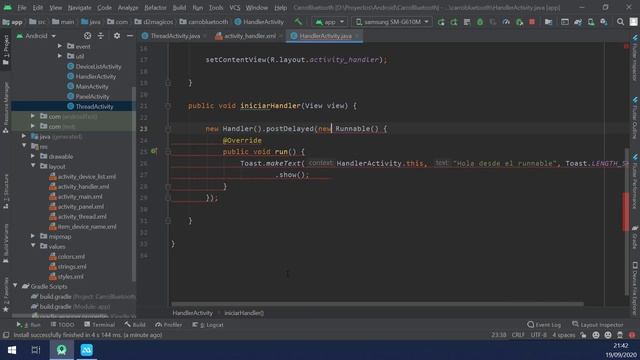Open the AVD Manager device icon
Image resolution: width=640 pixels, height=360 pixels.
coord(591,22)
